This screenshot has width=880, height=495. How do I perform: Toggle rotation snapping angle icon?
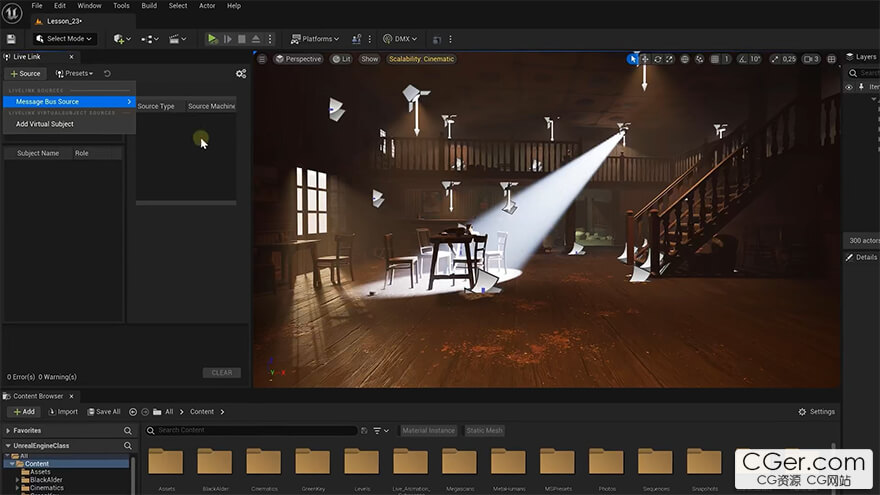(x=742, y=59)
